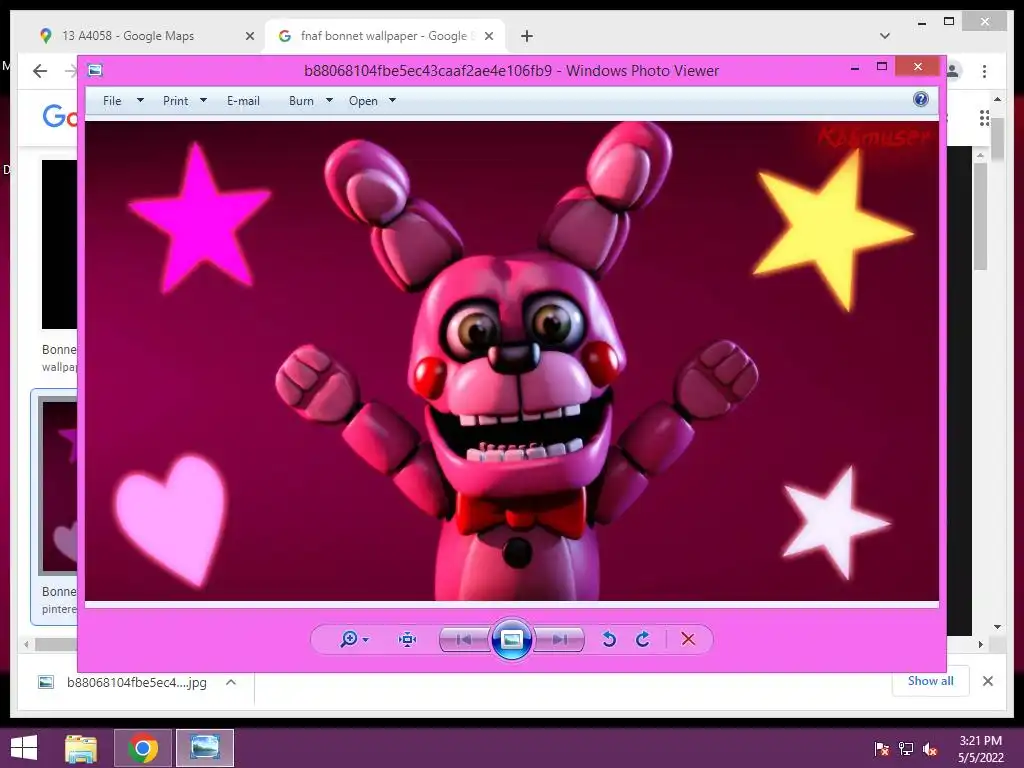Close the Chrome downloads bar

click(987, 681)
